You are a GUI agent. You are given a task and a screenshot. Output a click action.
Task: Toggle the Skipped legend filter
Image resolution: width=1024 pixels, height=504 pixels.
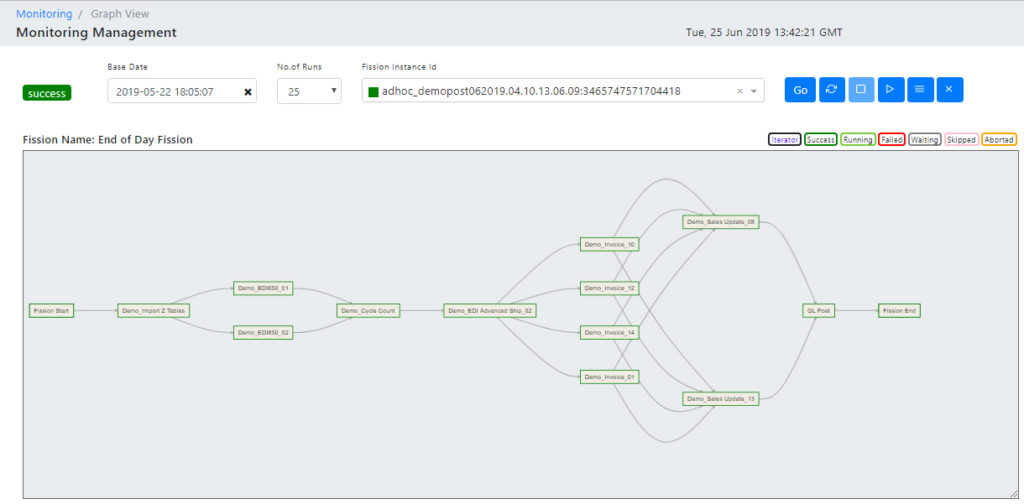tap(960, 140)
